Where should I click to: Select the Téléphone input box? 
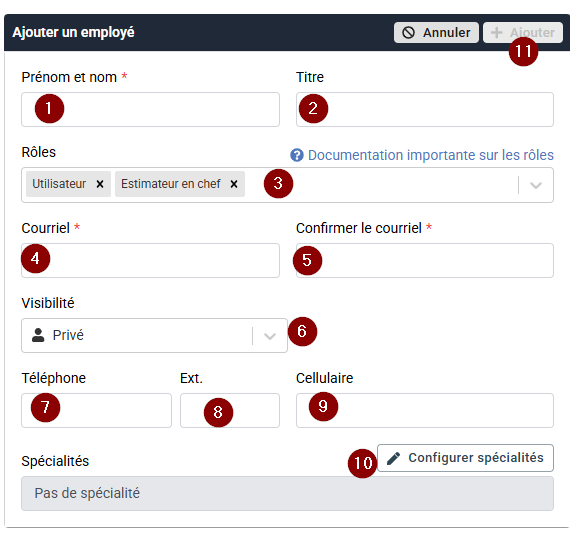pyautogui.click(x=96, y=410)
